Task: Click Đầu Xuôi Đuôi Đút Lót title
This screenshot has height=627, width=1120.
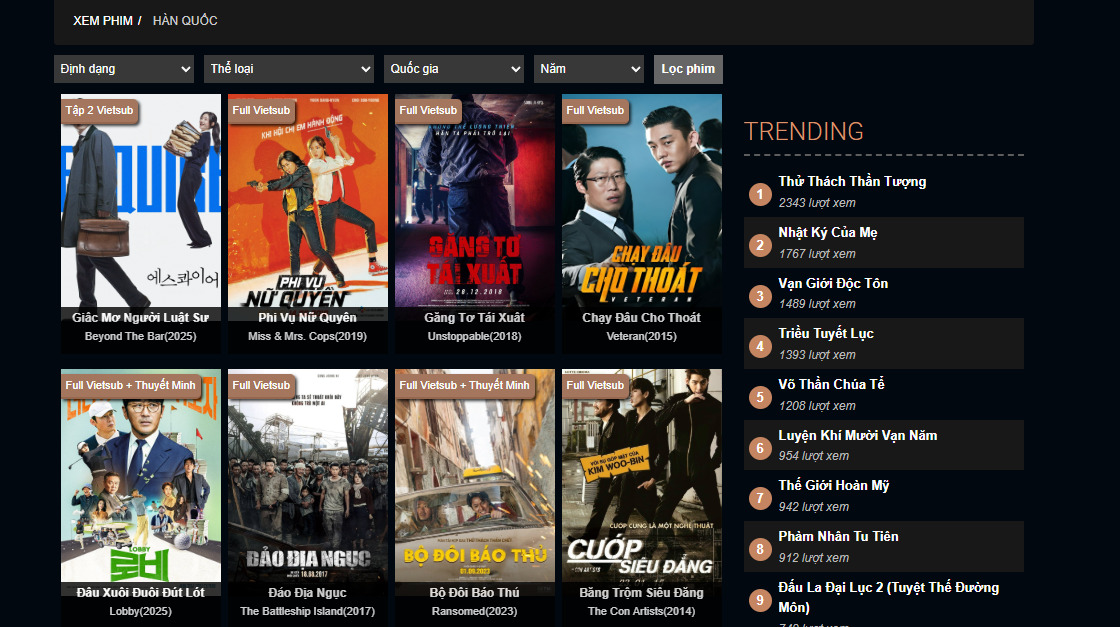Action: pos(141,593)
